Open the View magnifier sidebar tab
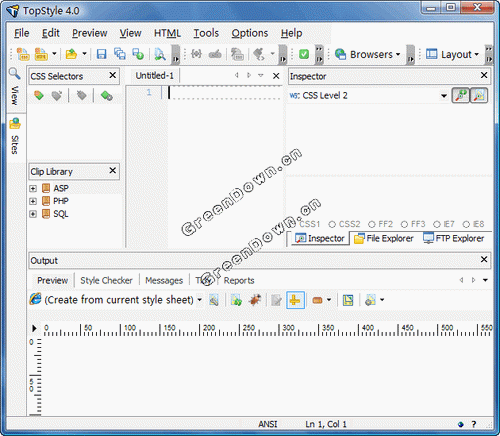This screenshot has height=436, width=500. point(15,87)
